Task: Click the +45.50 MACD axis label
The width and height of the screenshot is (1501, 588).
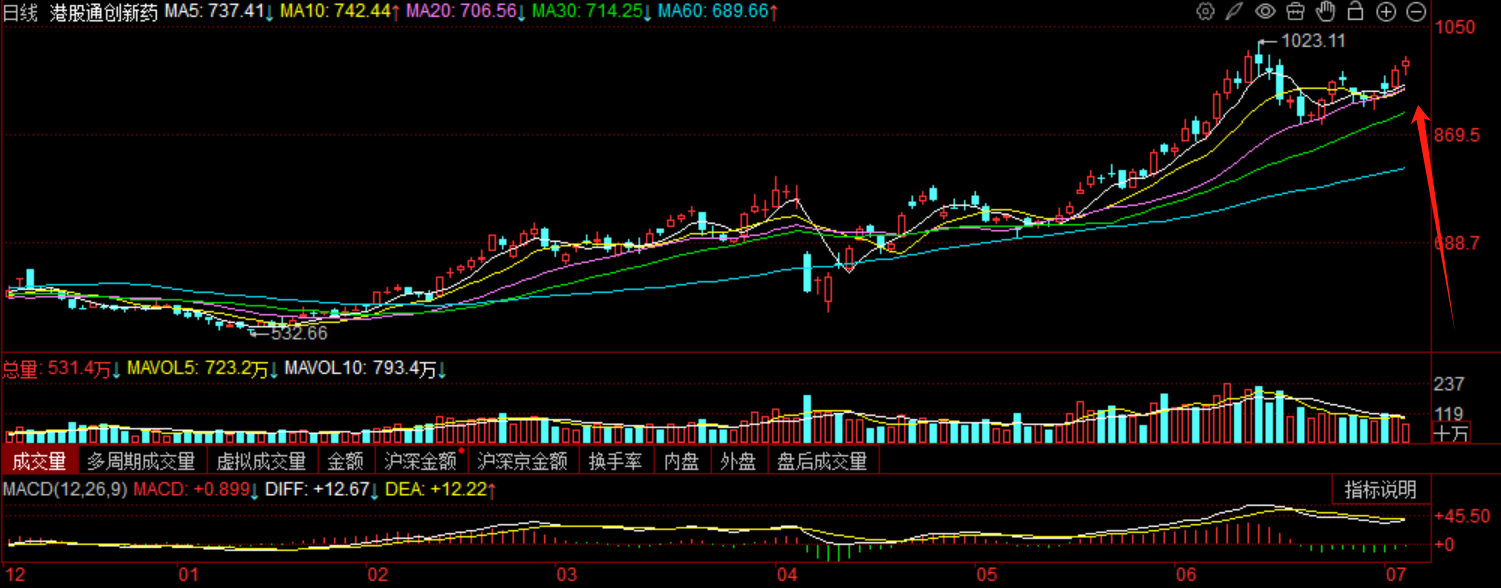Action: tap(1462, 517)
